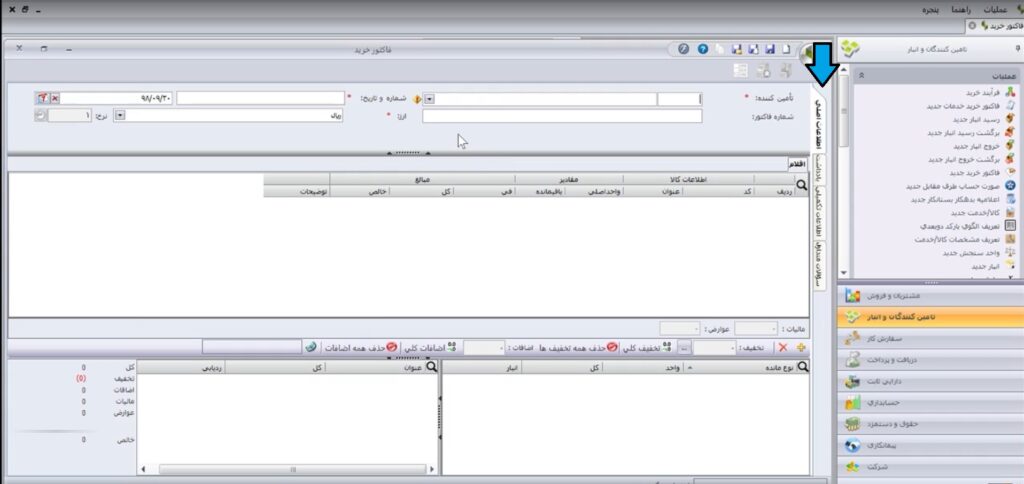Click تخفیف کلی button
The height and width of the screenshot is (484, 1024).
(x=646, y=347)
